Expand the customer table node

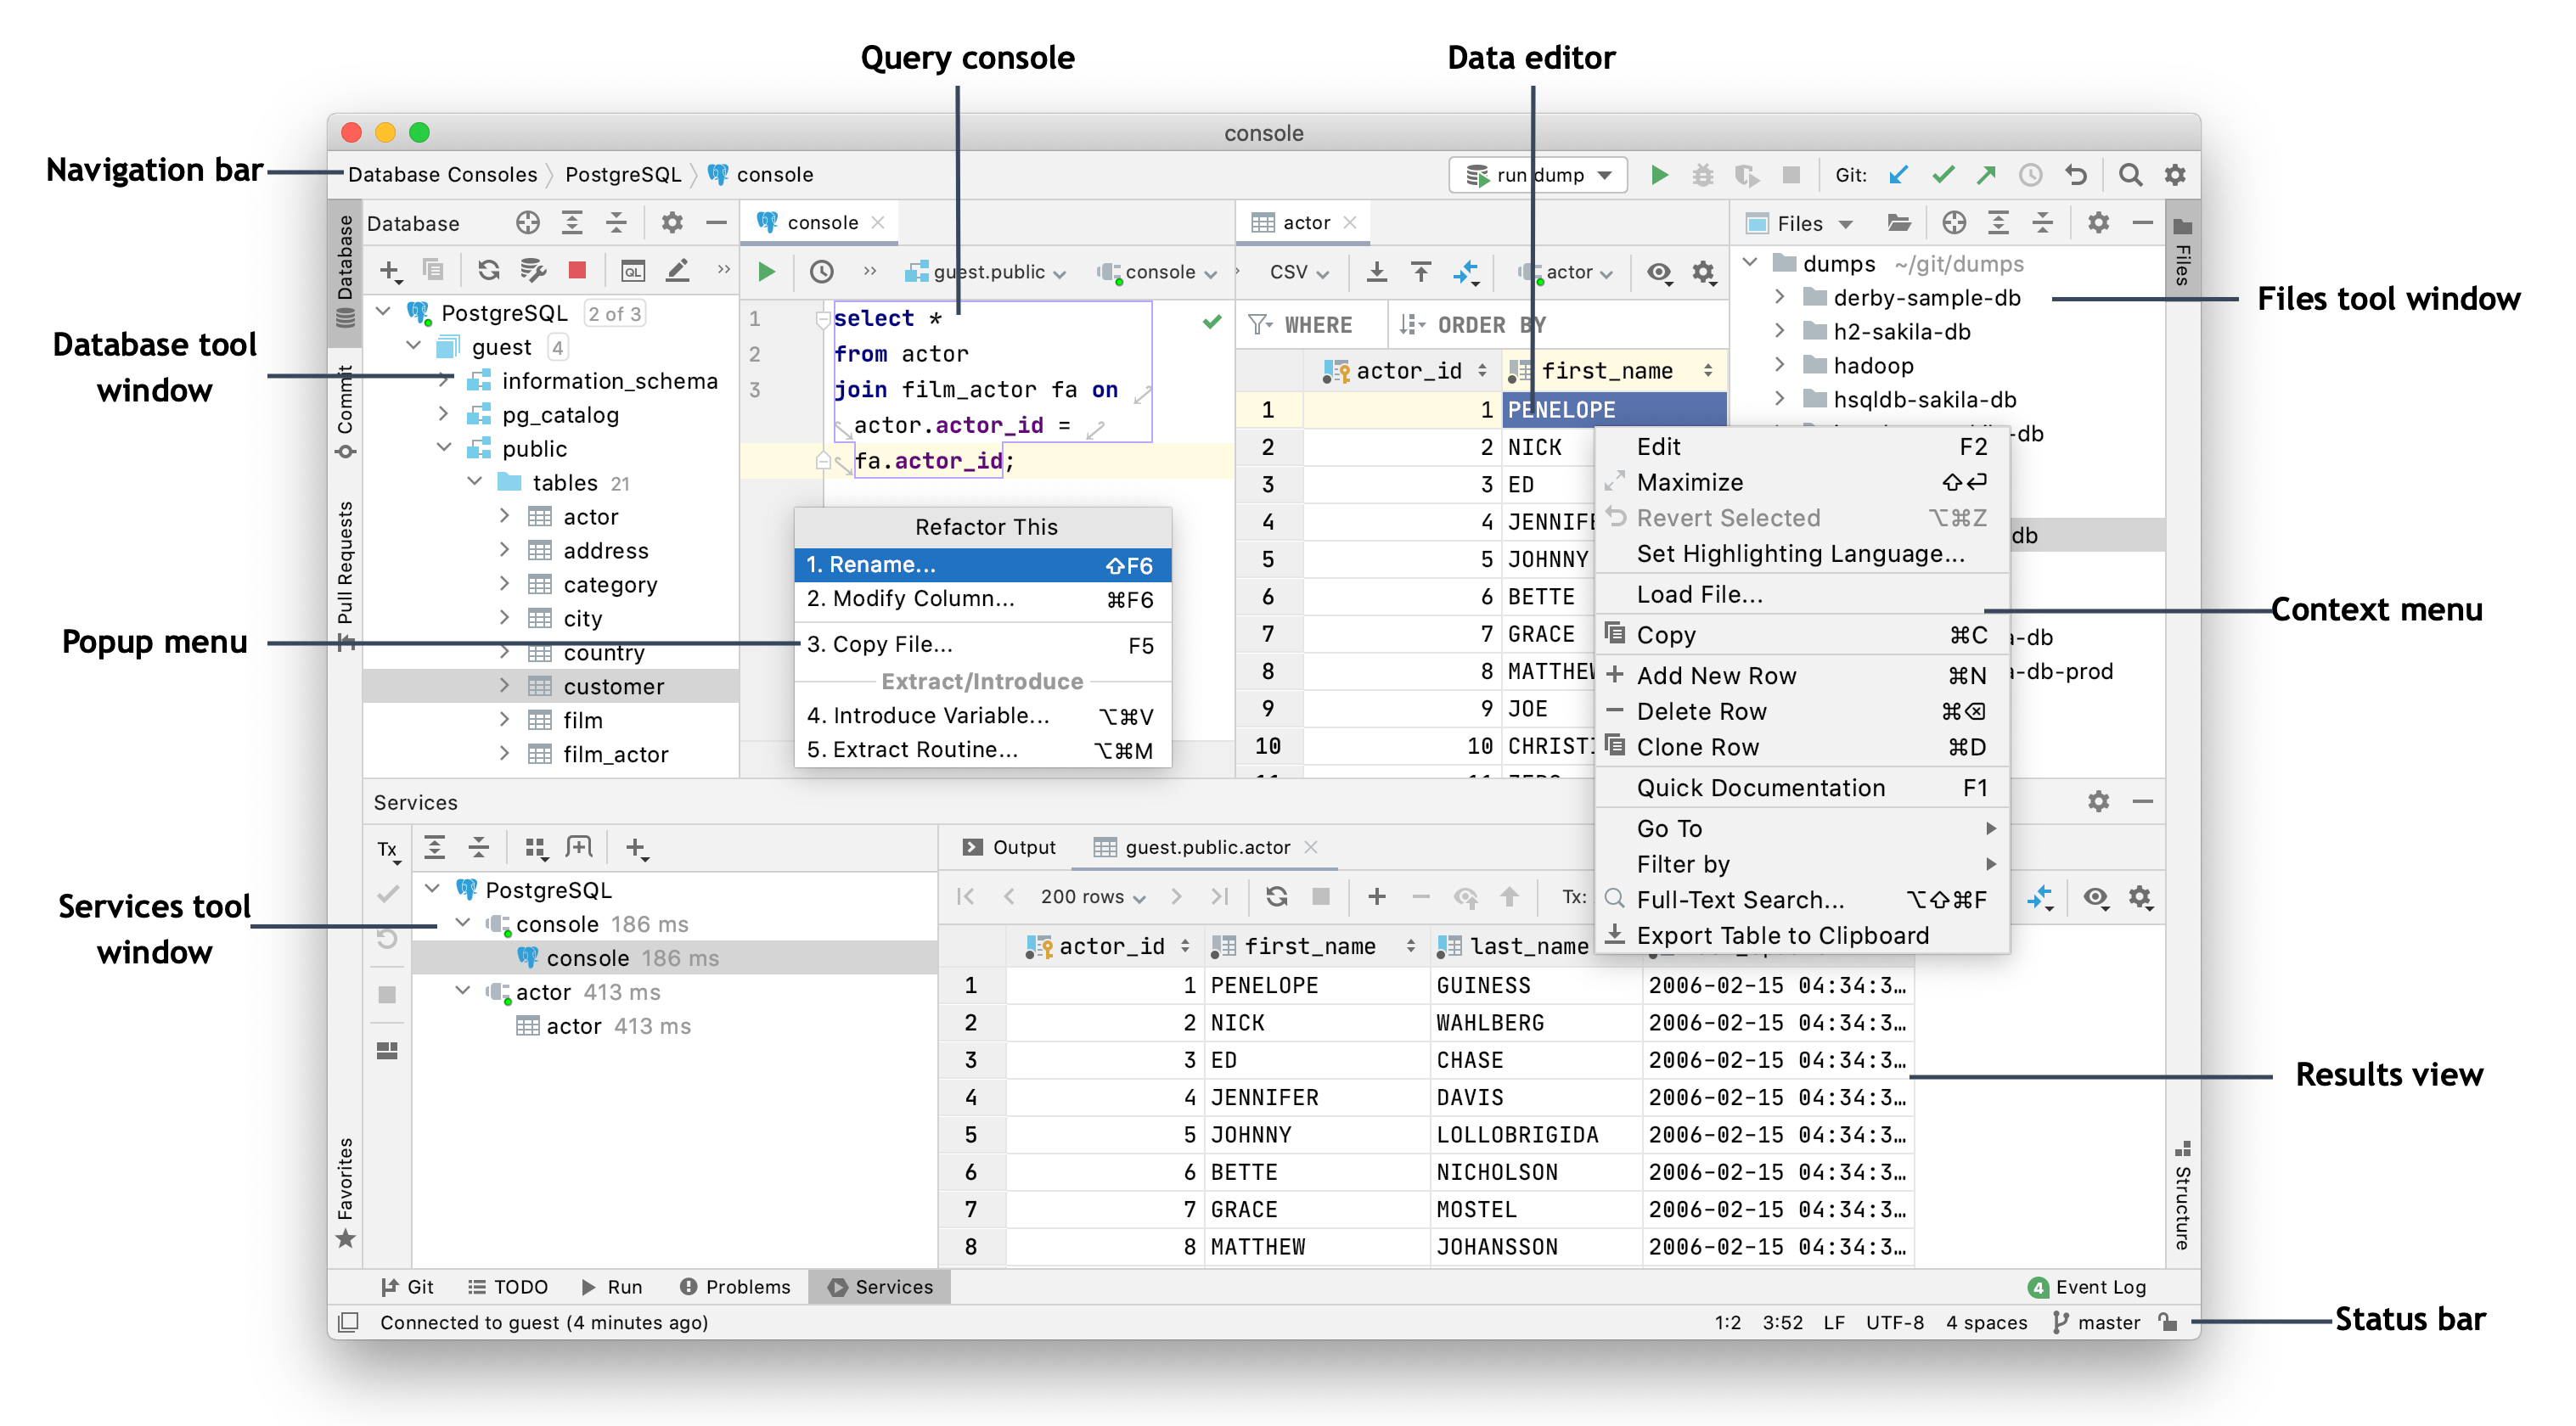[504, 686]
